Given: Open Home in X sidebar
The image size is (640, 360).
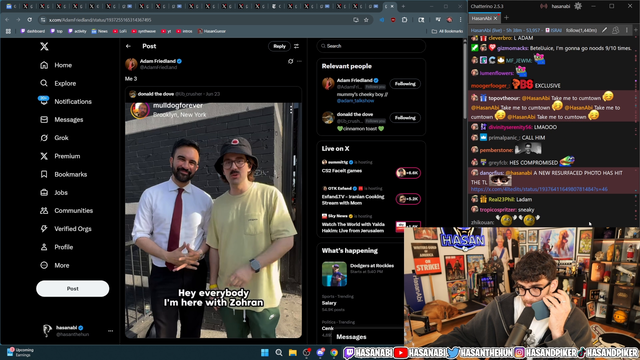Looking at the screenshot, I should (x=56, y=65).
